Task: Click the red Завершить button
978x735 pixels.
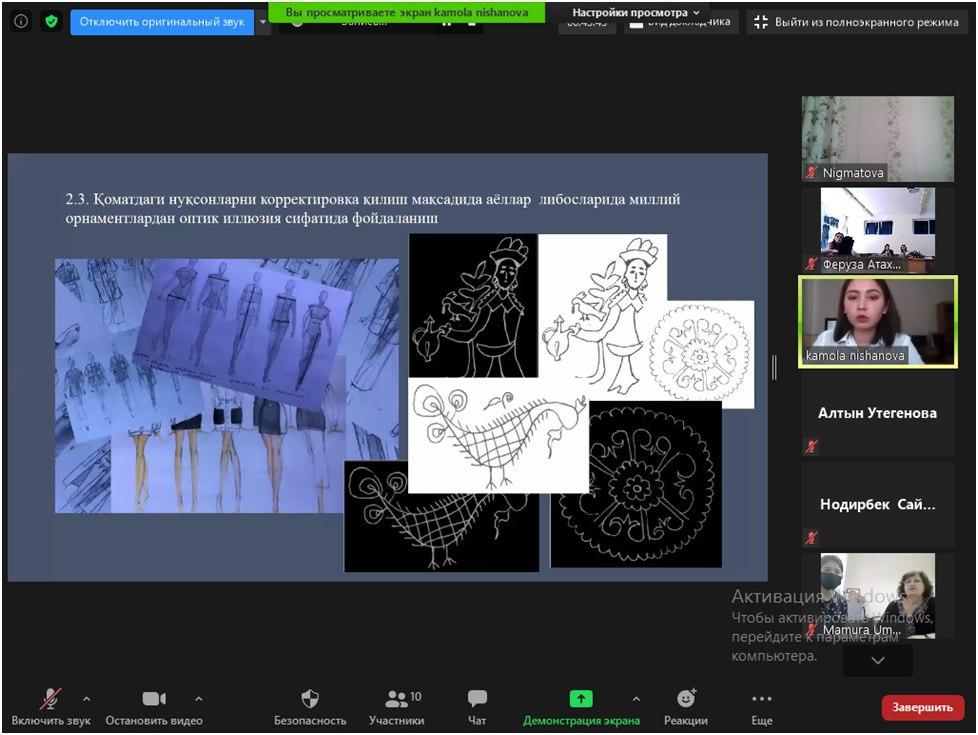Action: point(922,707)
